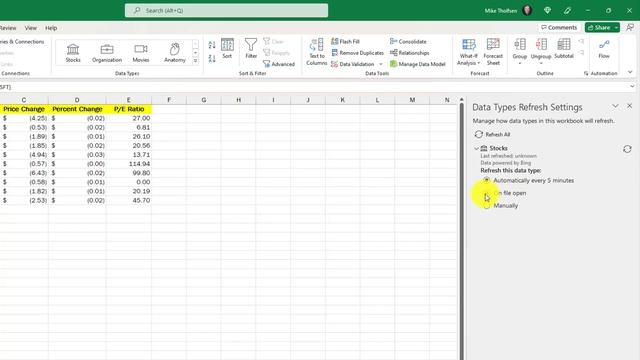The image size is (640, 360).
Task: Open the Help tab
Action: [x=51, y=28]
